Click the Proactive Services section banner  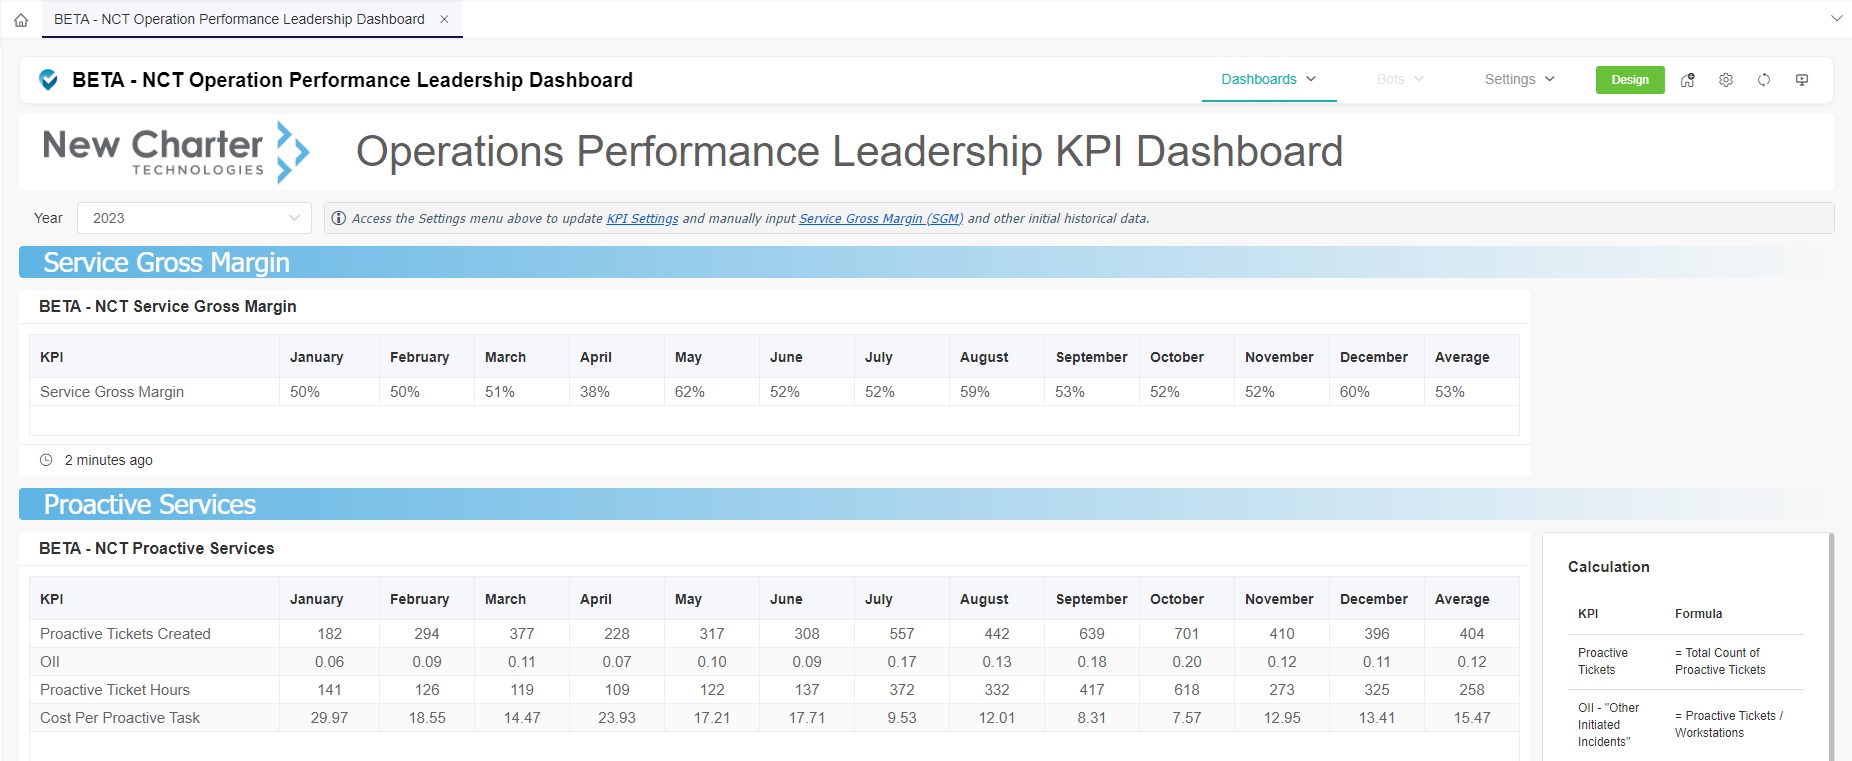tap(925, 504)
